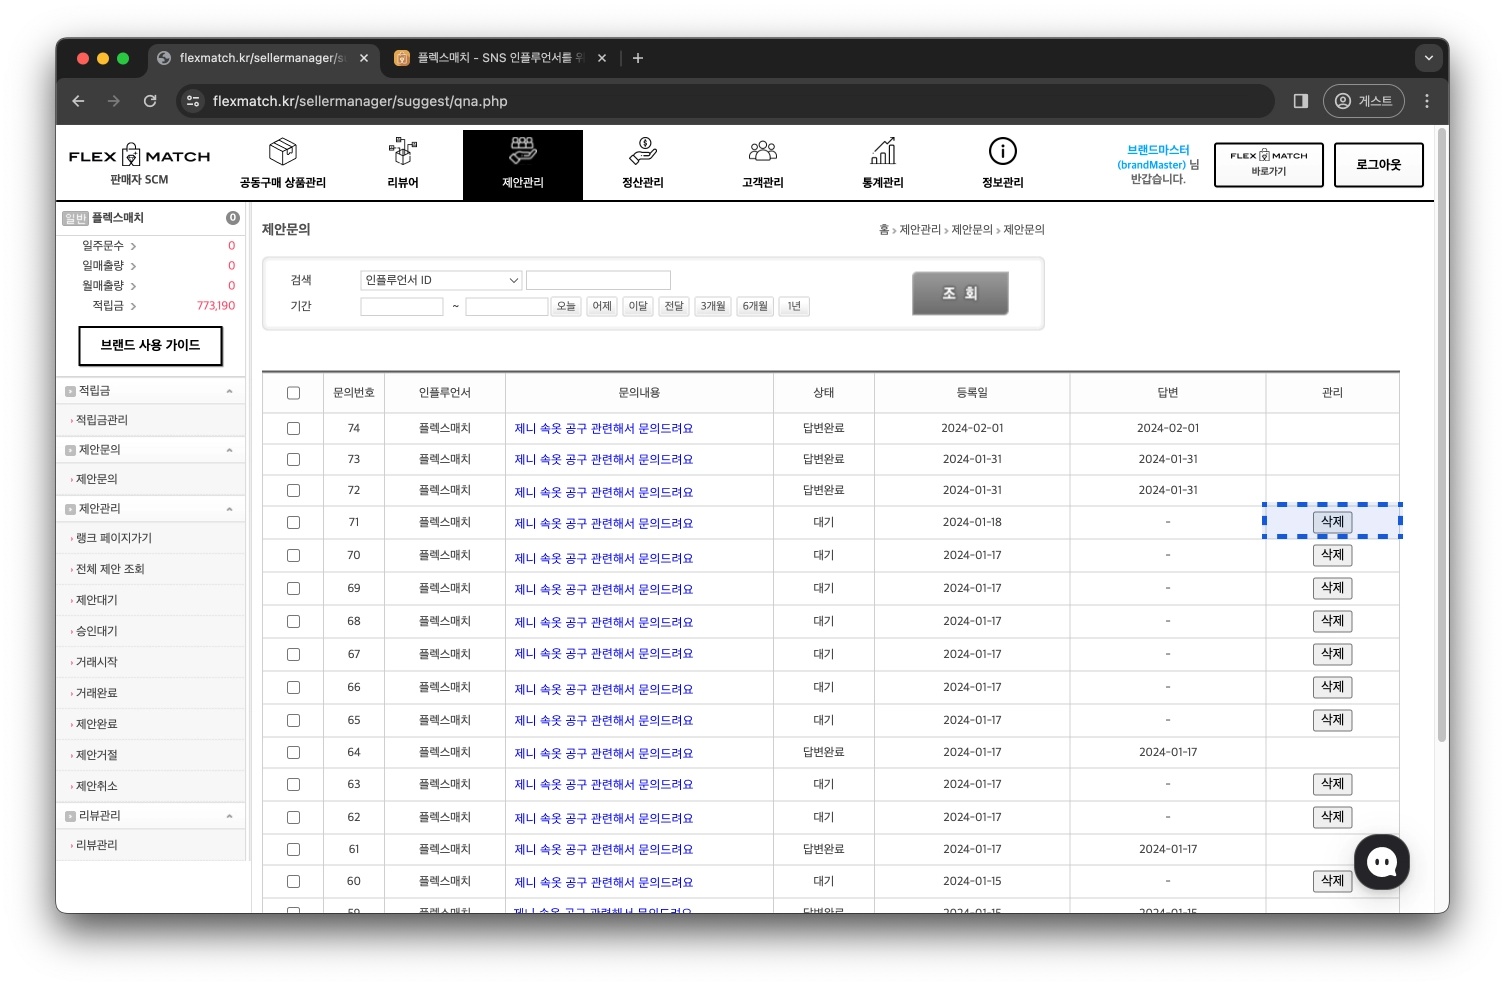This screenshot has width=1505, height=987.
Task: Open the browser side panel icon
Action: pyautogui.click(x=1301, y=101)
